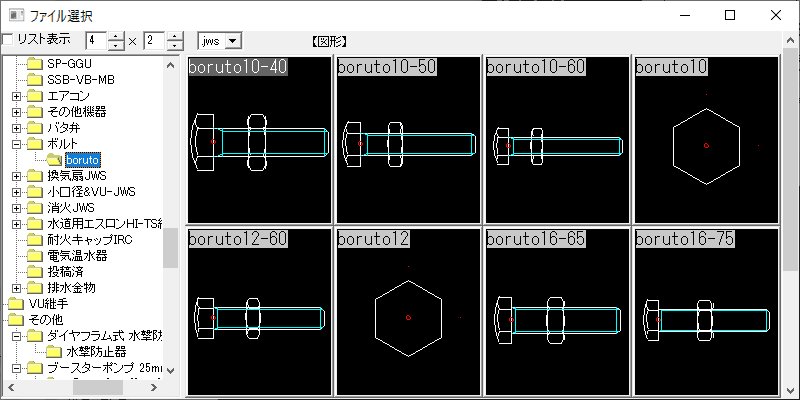This screenshot has width=800, height=400.
Task: Select the boruto tree item label
Action: 83,160
